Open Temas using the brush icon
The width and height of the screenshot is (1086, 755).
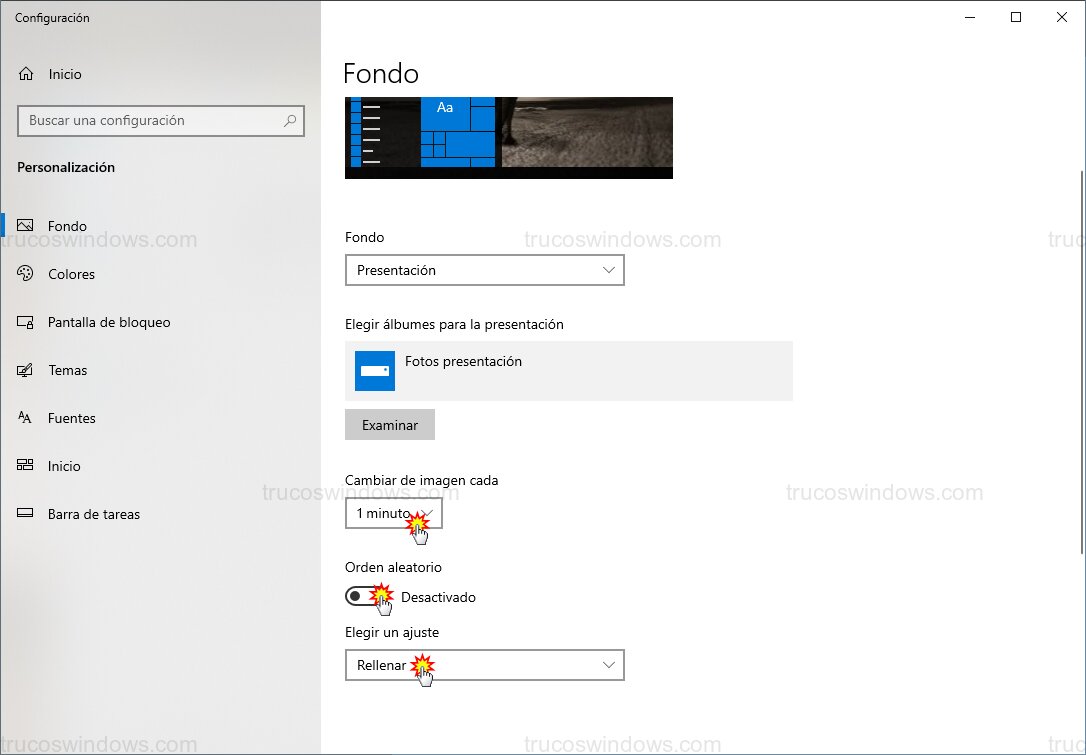coord(26,370)
